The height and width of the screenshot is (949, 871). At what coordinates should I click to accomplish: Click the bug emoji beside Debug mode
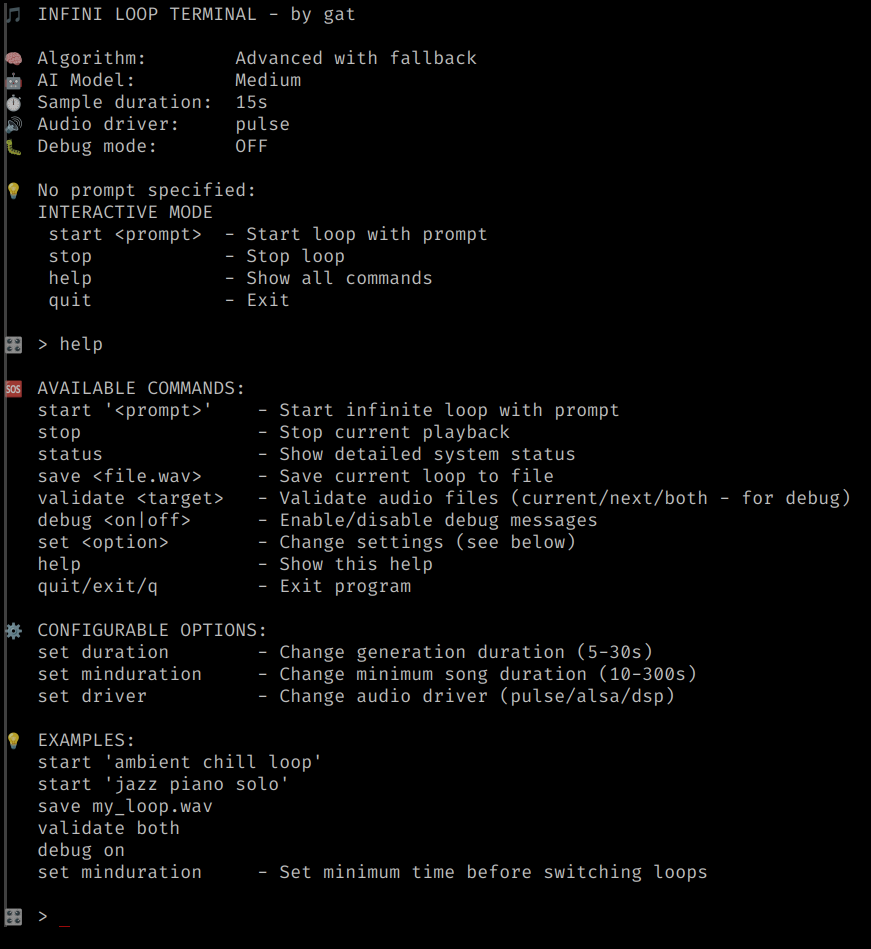pyautogui.click(x=13, y=146)
